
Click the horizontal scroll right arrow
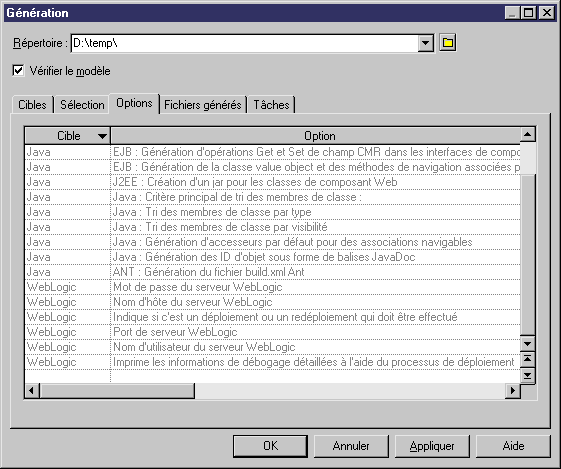point(513,390)
